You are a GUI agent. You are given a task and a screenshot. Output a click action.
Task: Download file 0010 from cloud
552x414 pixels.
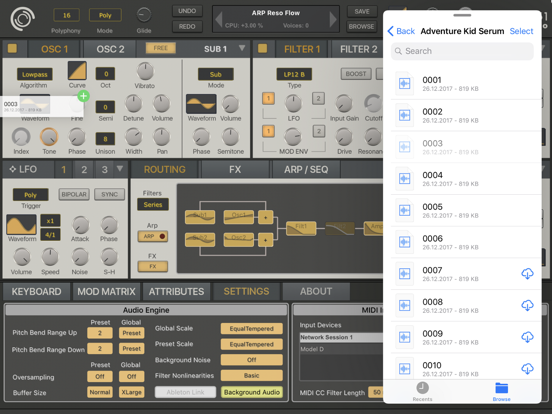(x=527, y=369)
